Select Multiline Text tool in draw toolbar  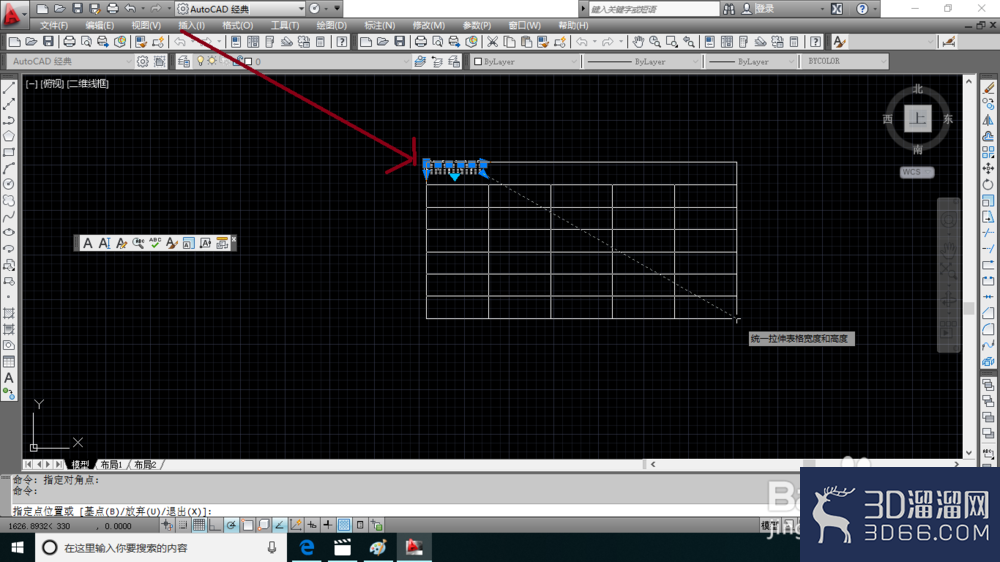[9, 378]
